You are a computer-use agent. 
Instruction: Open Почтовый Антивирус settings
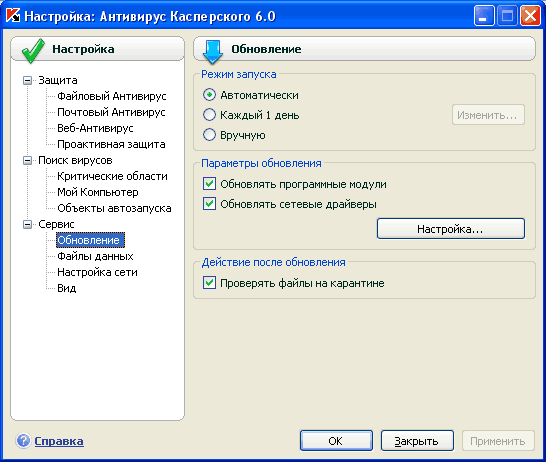point(111,112)
